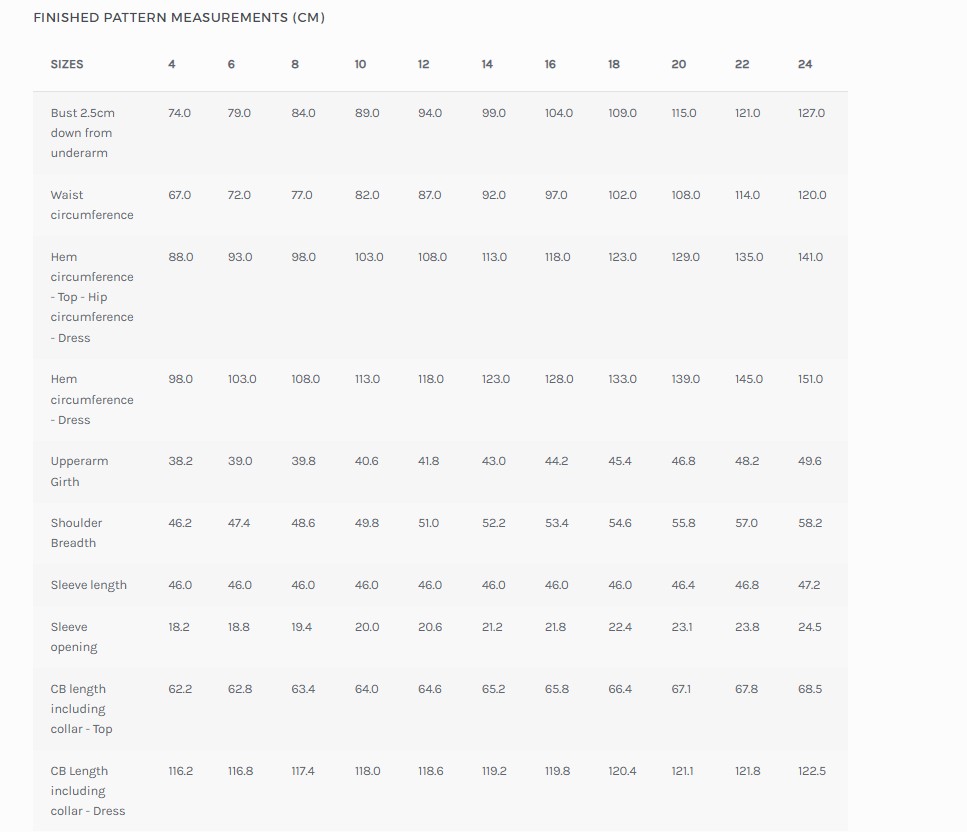Select waist value 87.0 for size 12
The height and width of the screenshot is (832, 967).
(430, 195)
